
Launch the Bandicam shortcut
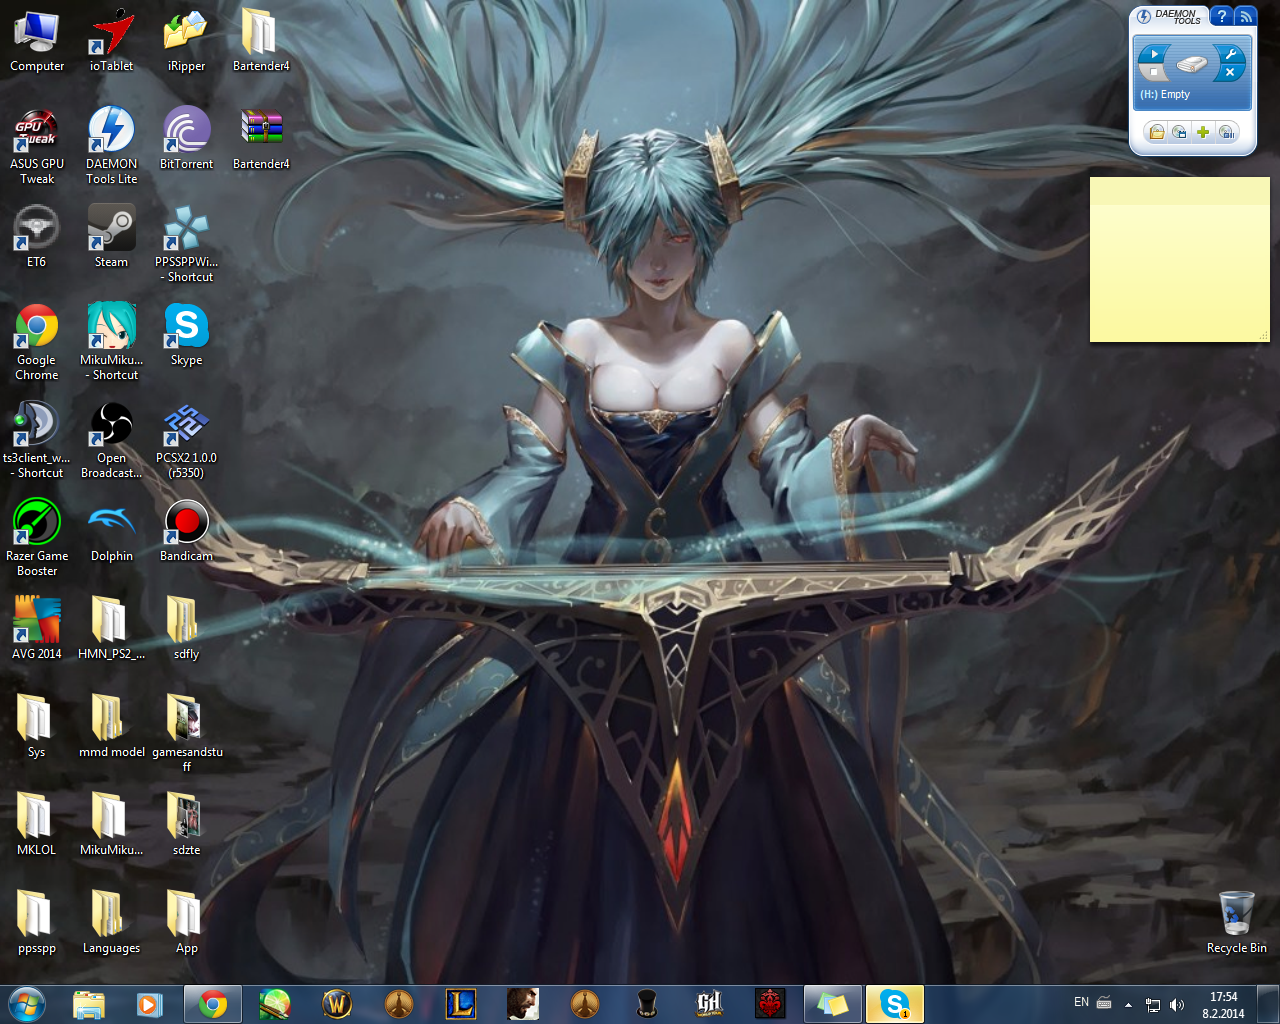click(x=186, y=530)
